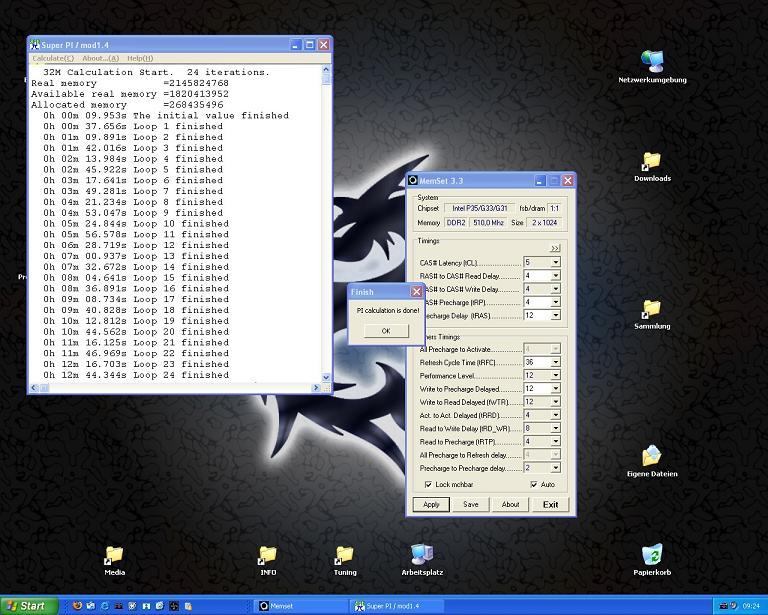Switch to Super PI taskbar button

[397, 606]
